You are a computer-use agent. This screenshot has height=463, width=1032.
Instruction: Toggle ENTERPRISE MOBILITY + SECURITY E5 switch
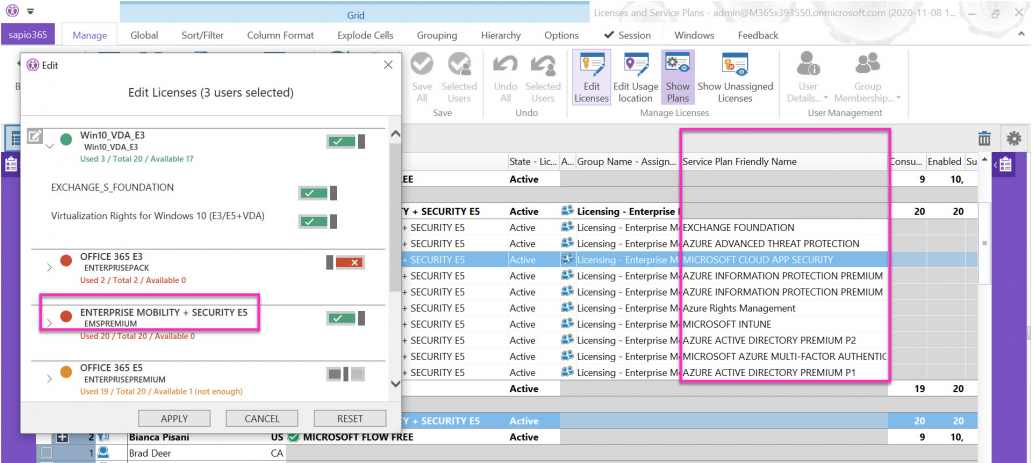coord(346,319)
